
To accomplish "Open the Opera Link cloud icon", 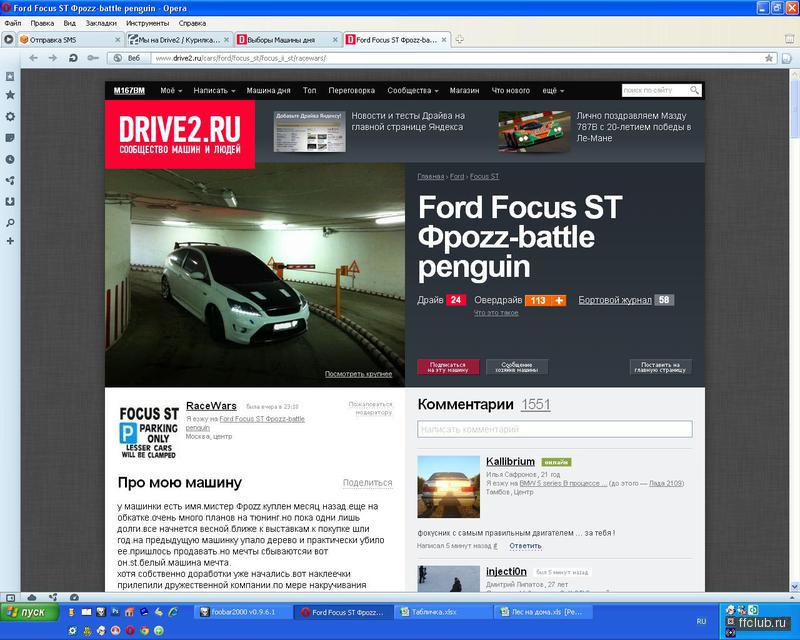I will (x=32, y=597).
